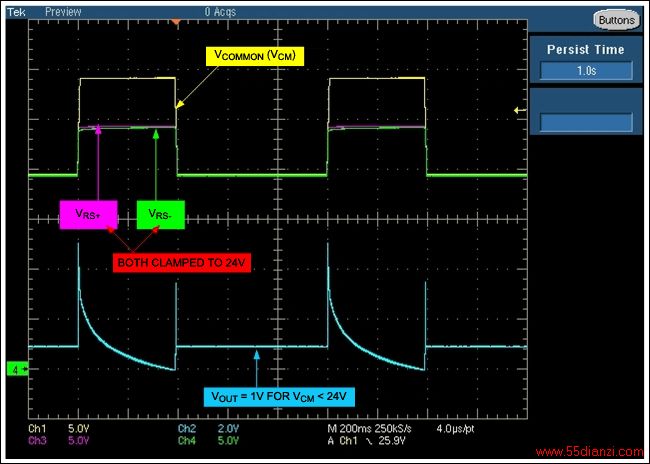Click the Ch4 5.0V readout

tap(208, 440)
